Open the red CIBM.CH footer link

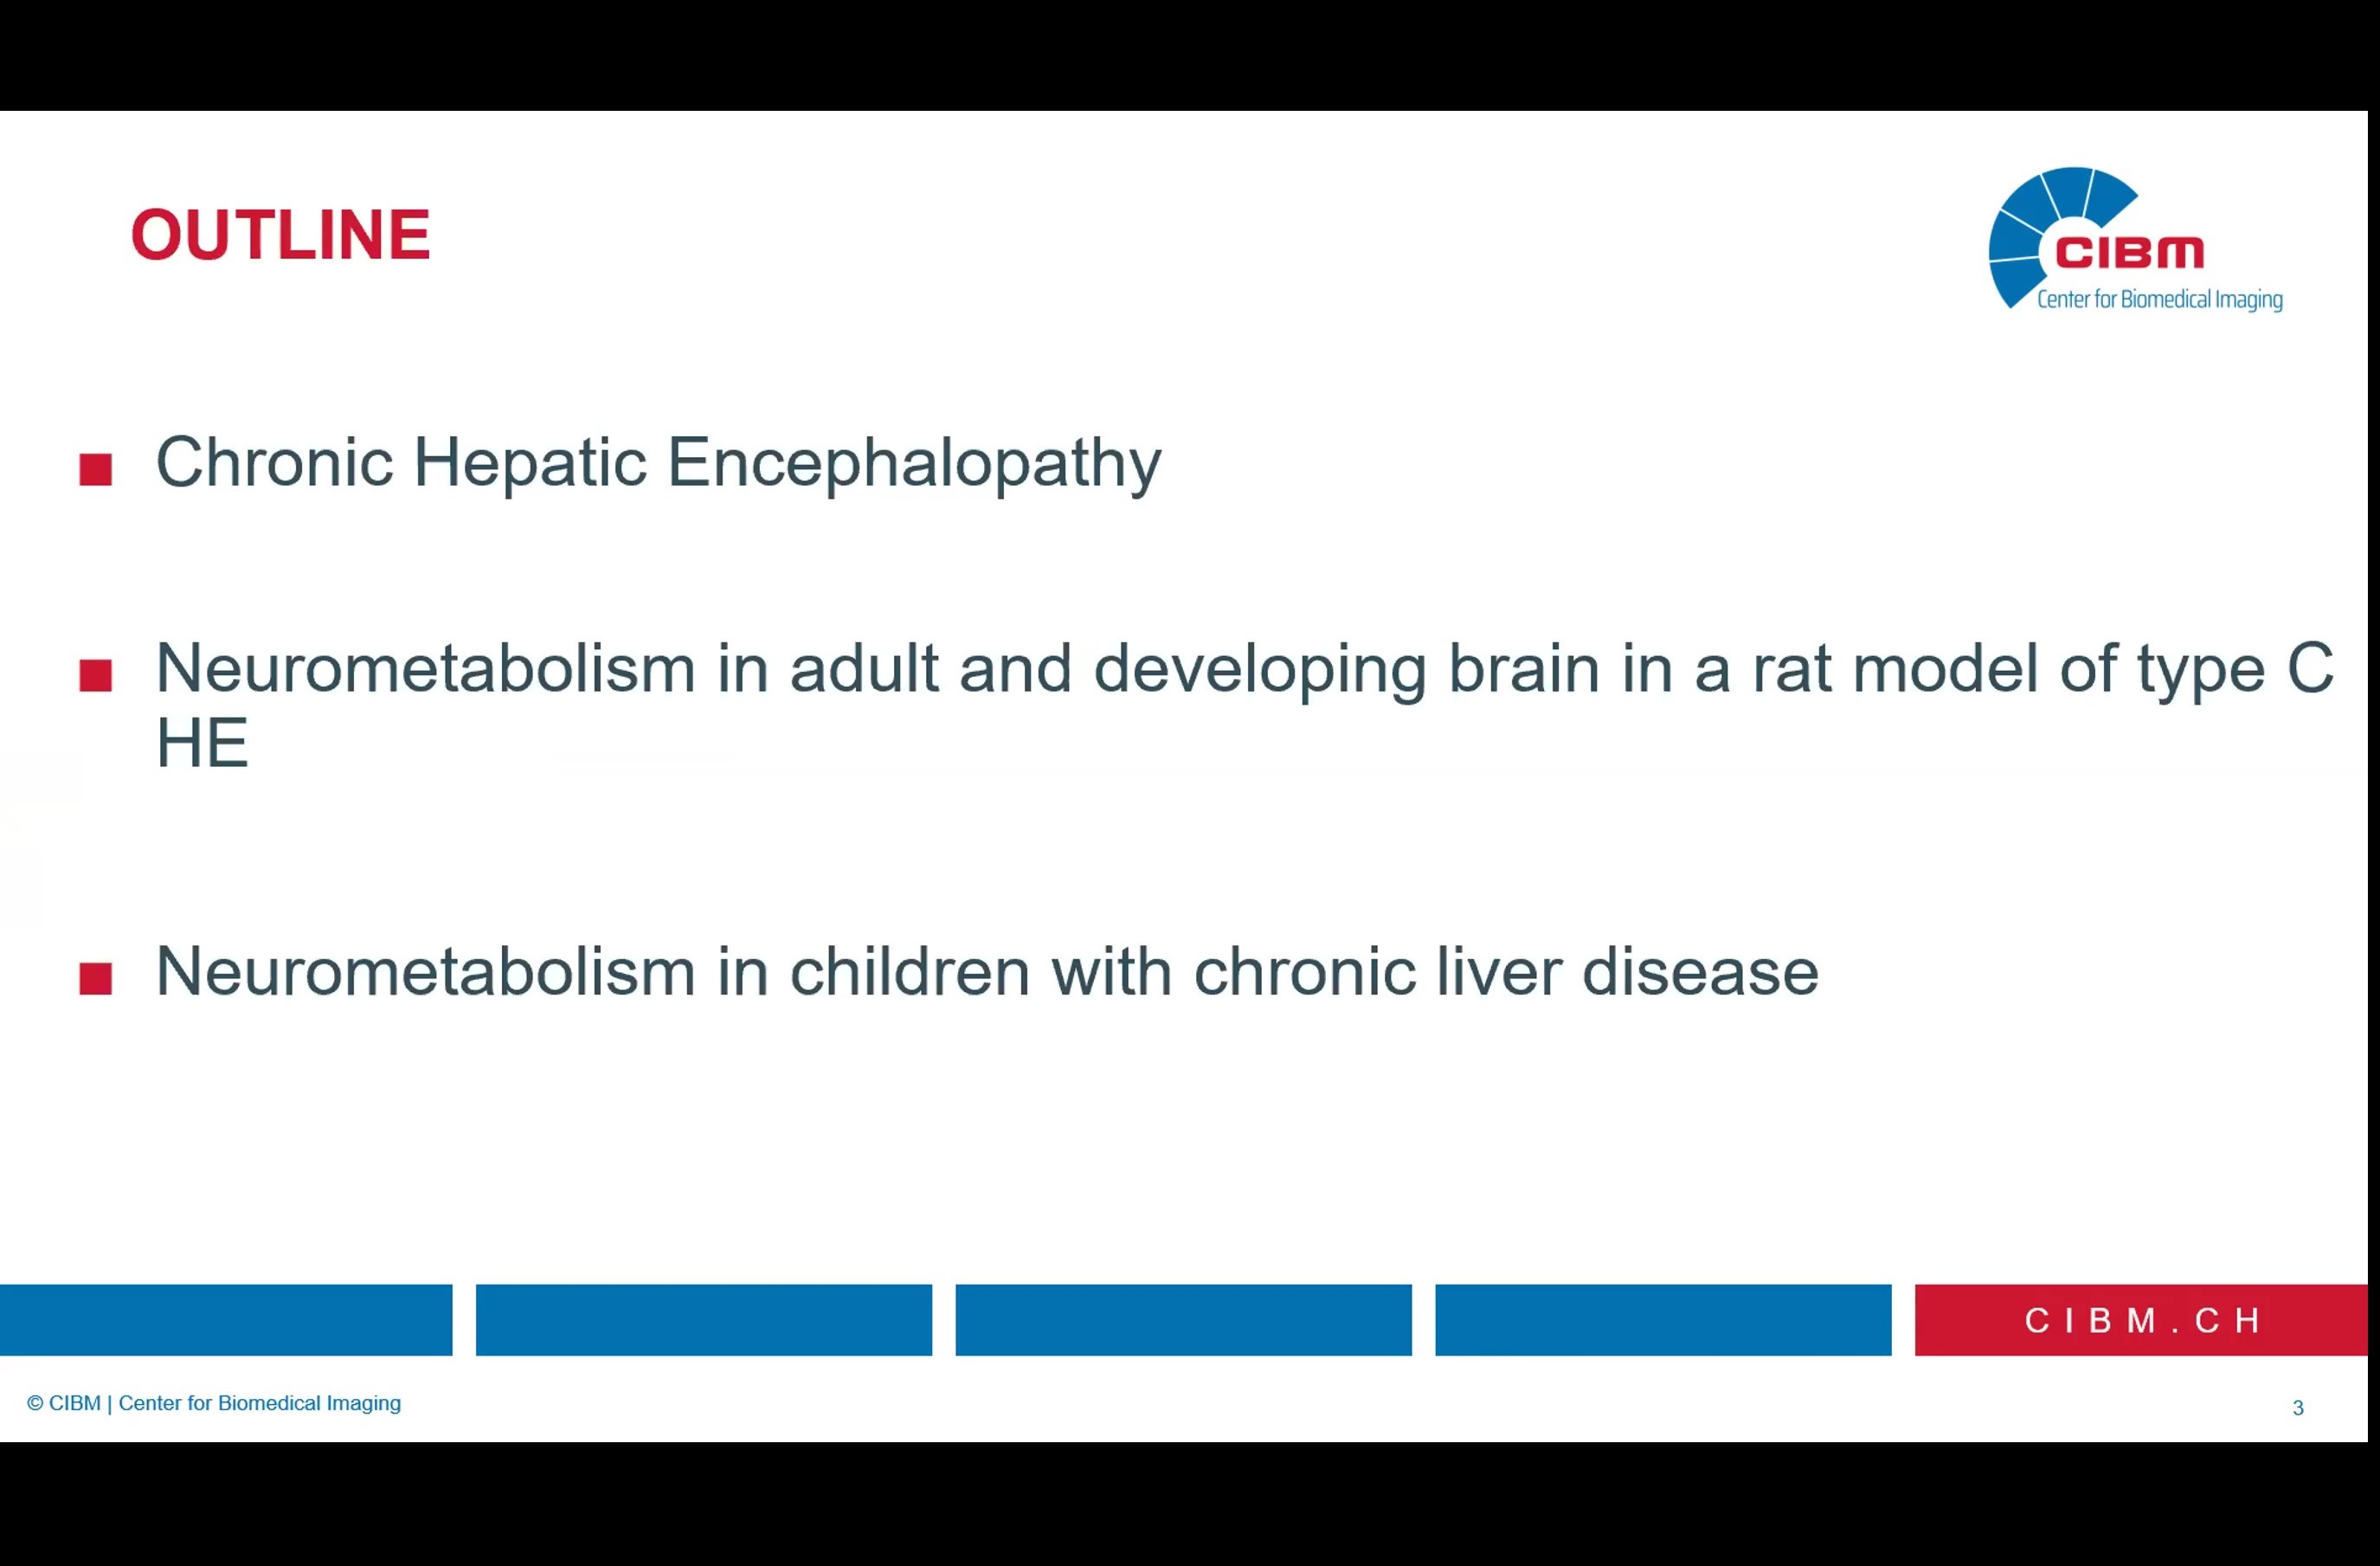(x=2141, y=1320)
